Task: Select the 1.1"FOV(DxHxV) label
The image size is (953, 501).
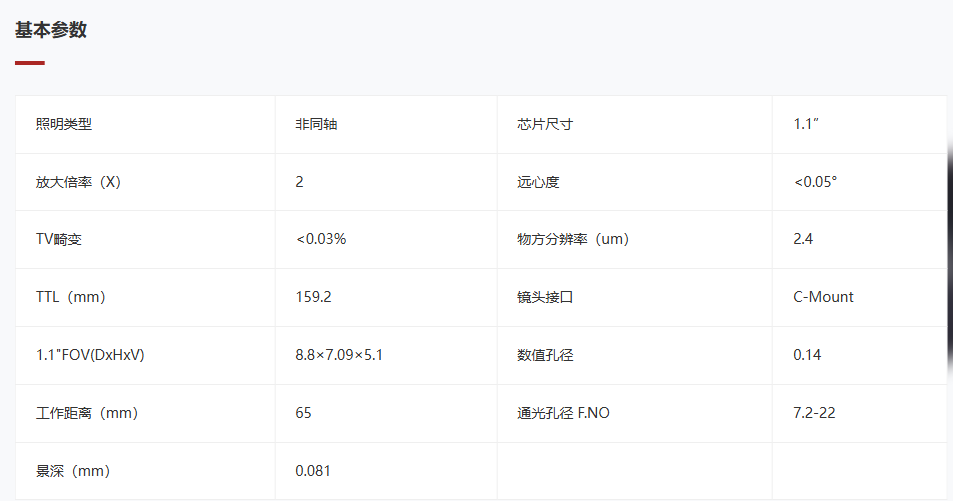Action: (90, 355)
